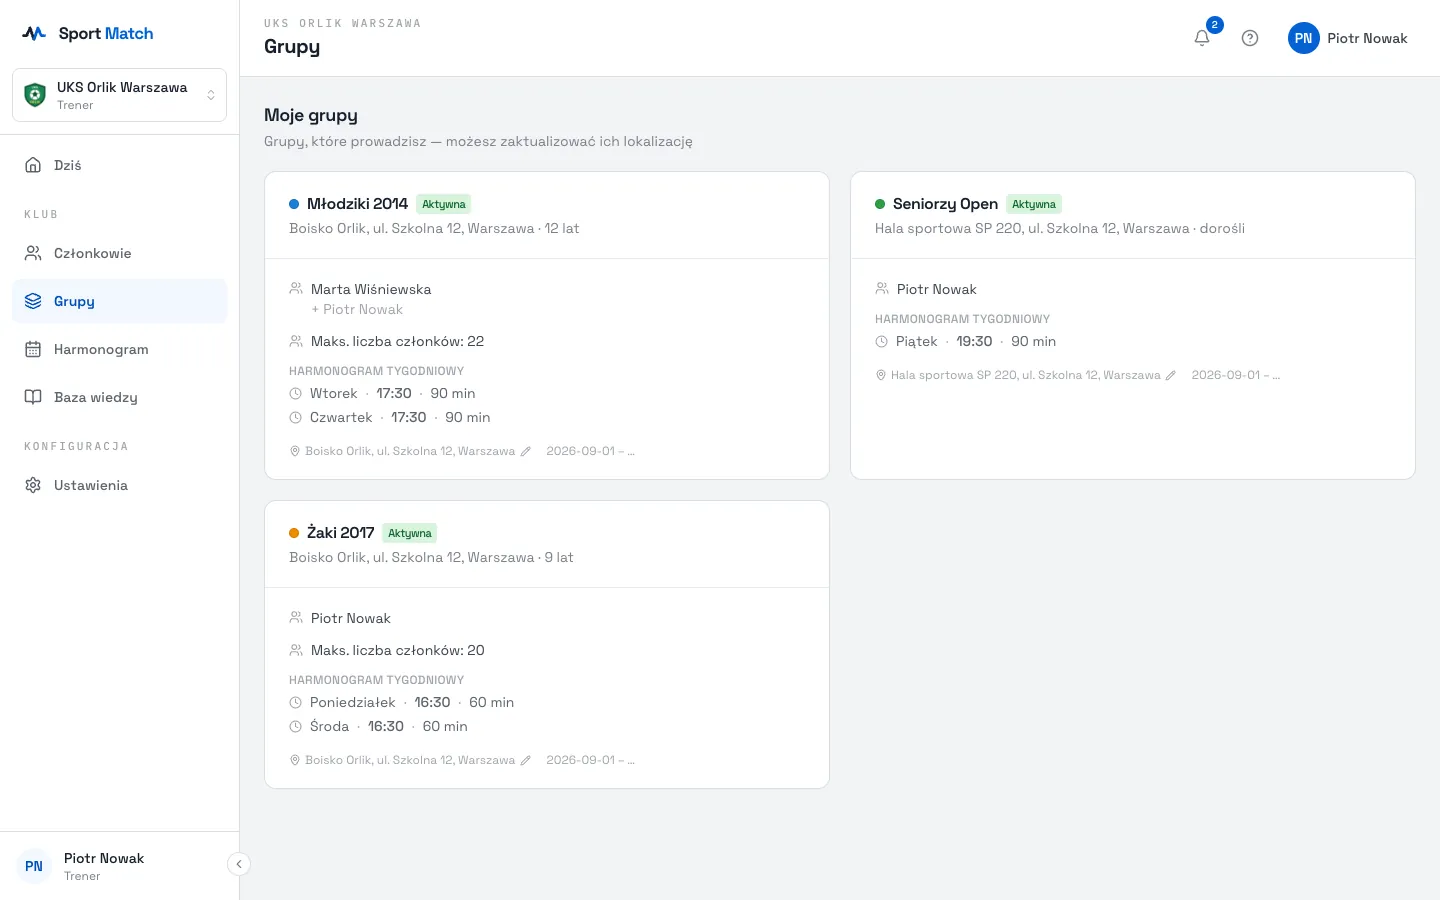Image resolution: width=1440 pixels, height=900 pixels.
Task: Open the Żaki 2017 group title
Action: pos(340,533)
